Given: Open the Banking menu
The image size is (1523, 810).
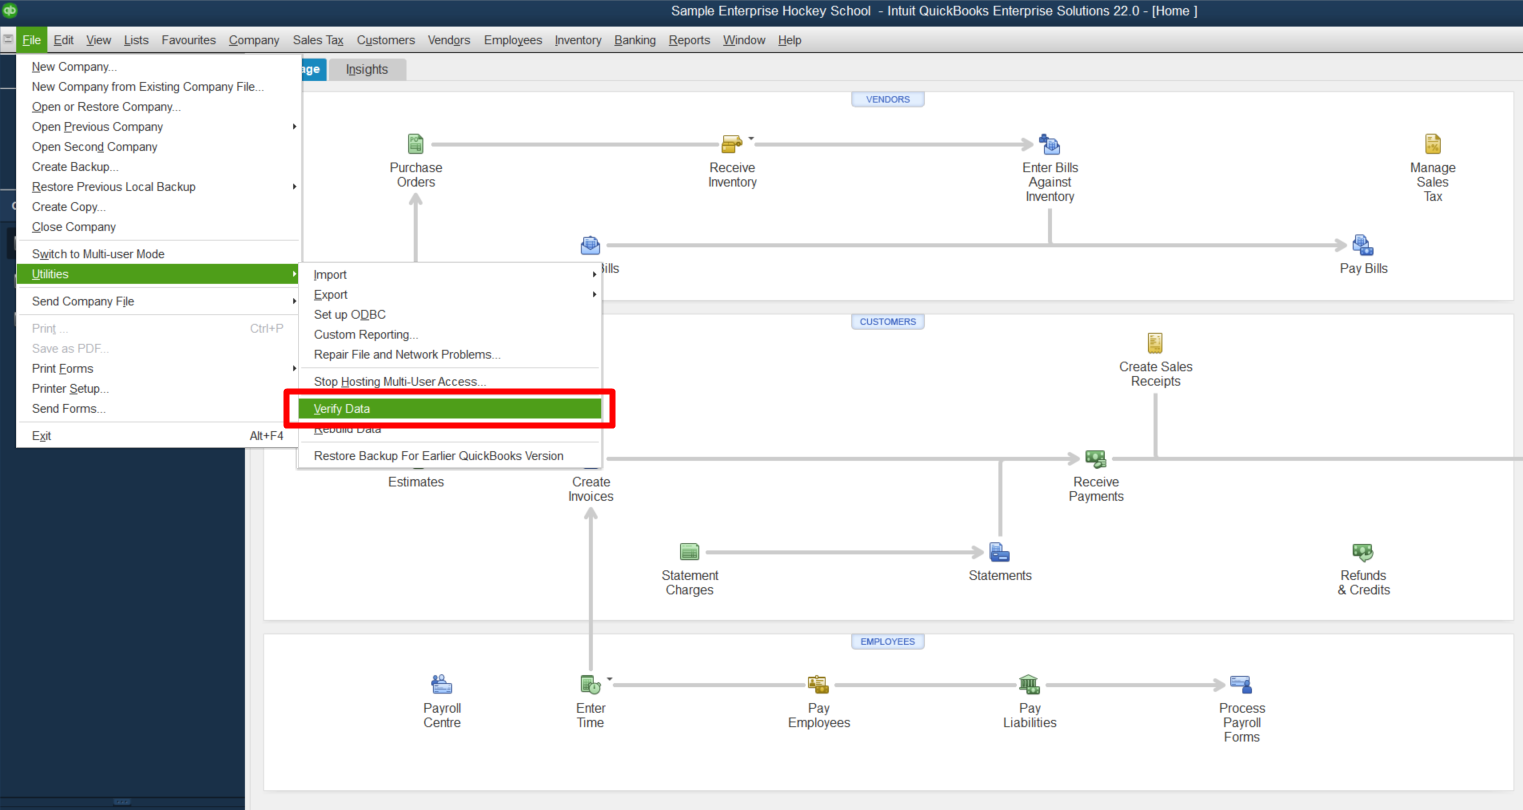Looking at the screenshot, I should coord(635,40).
